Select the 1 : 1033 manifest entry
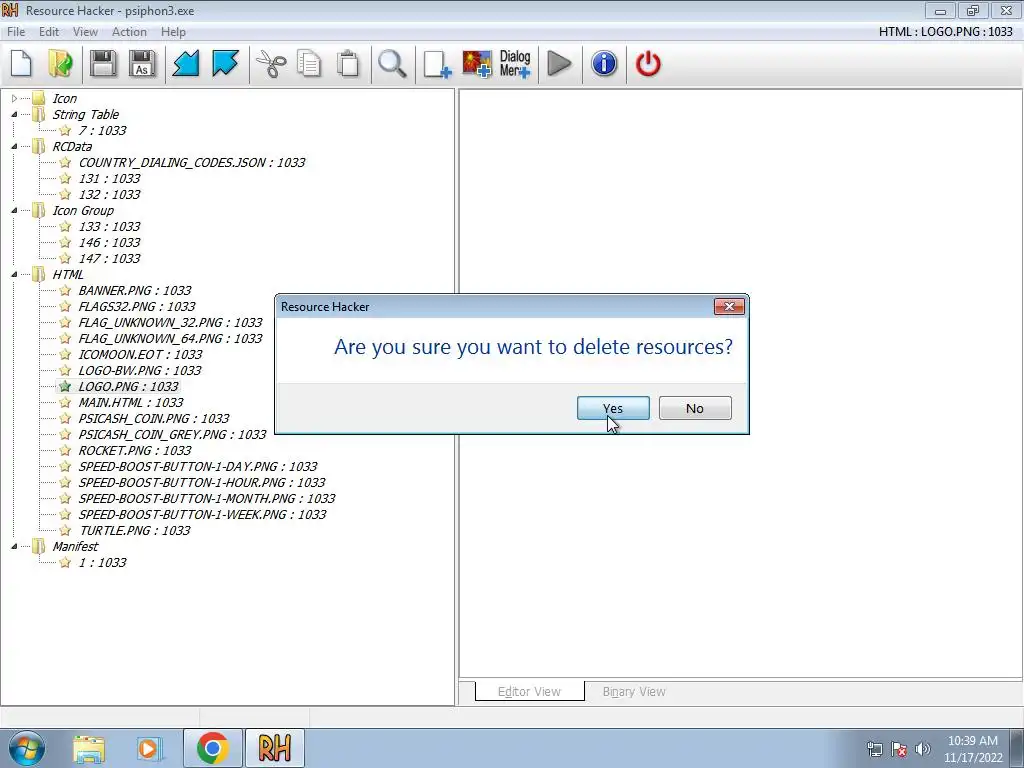This screenshot has width=1024, height=768. [x=102, y=562]
